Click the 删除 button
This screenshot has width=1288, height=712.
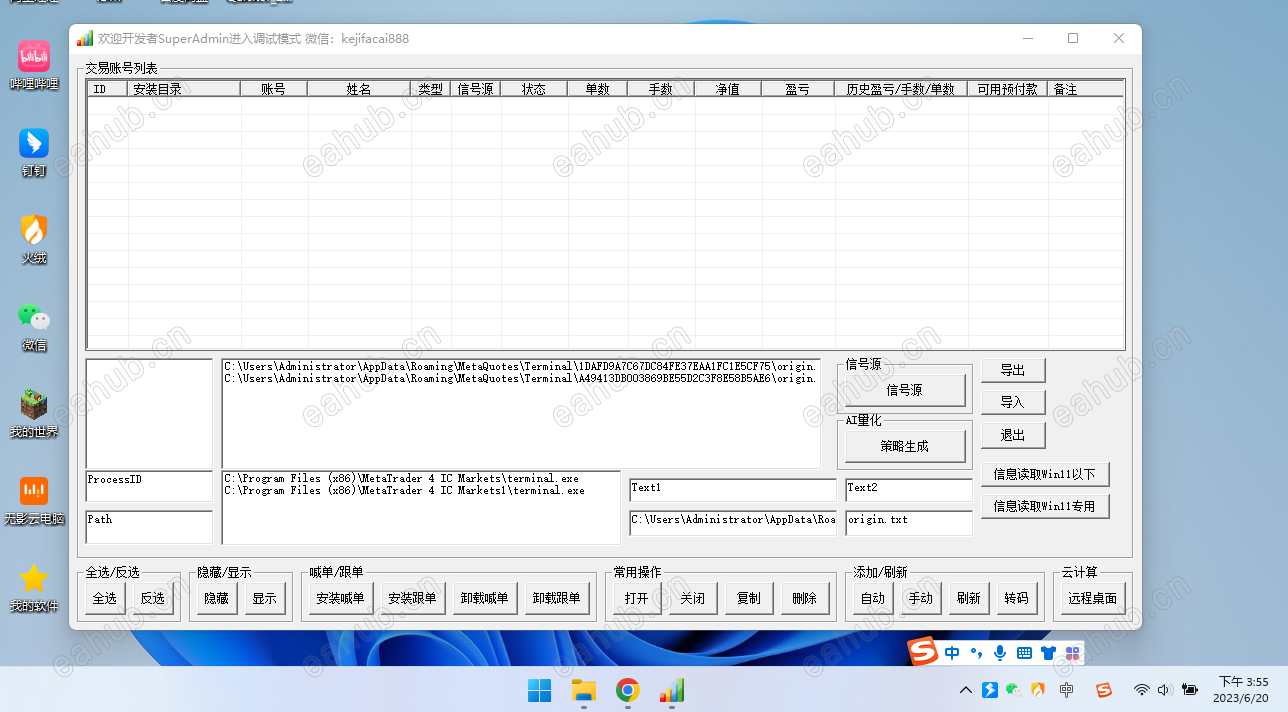(805, 598)
